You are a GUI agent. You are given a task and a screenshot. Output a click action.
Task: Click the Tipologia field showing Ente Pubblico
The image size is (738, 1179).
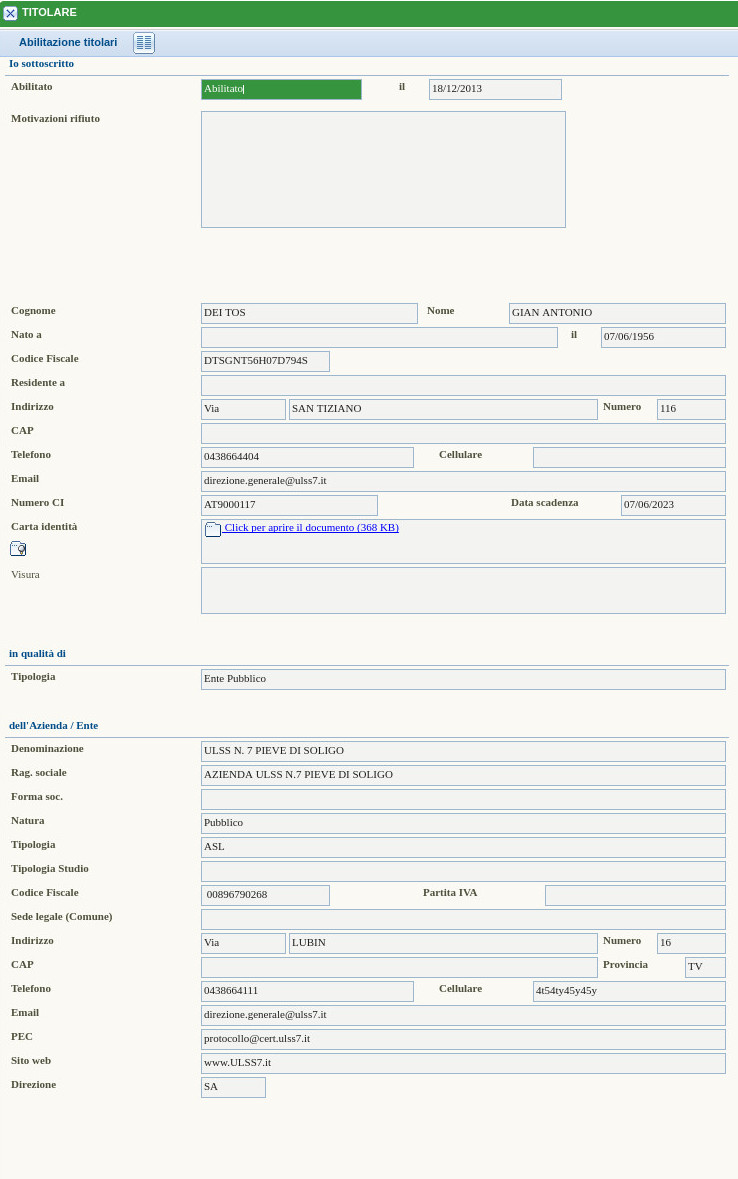[463, 679]
